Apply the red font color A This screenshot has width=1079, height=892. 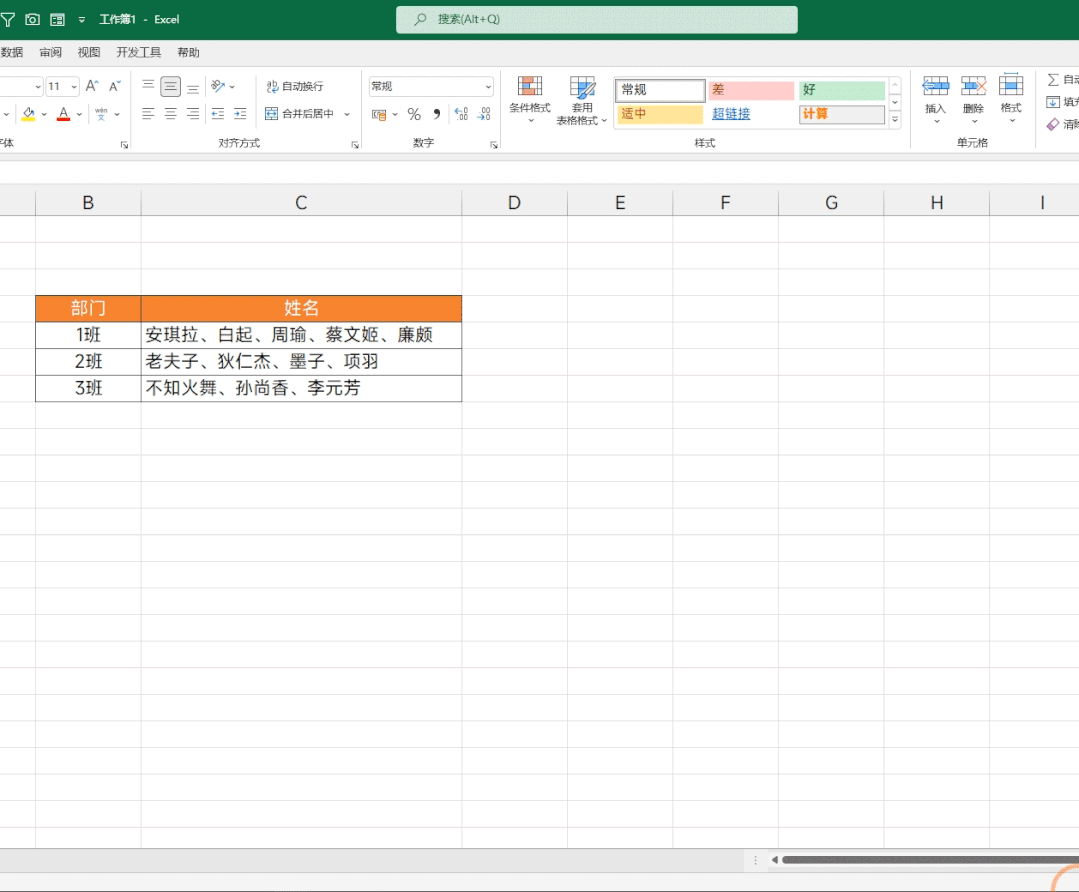63,114
